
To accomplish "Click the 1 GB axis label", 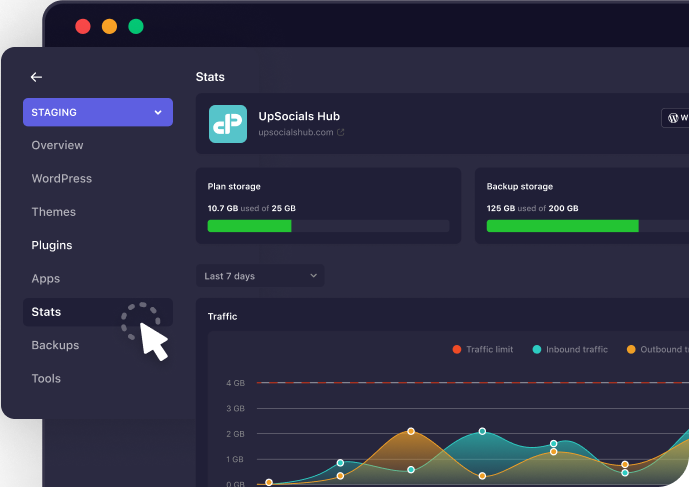I will click(235, 459).
